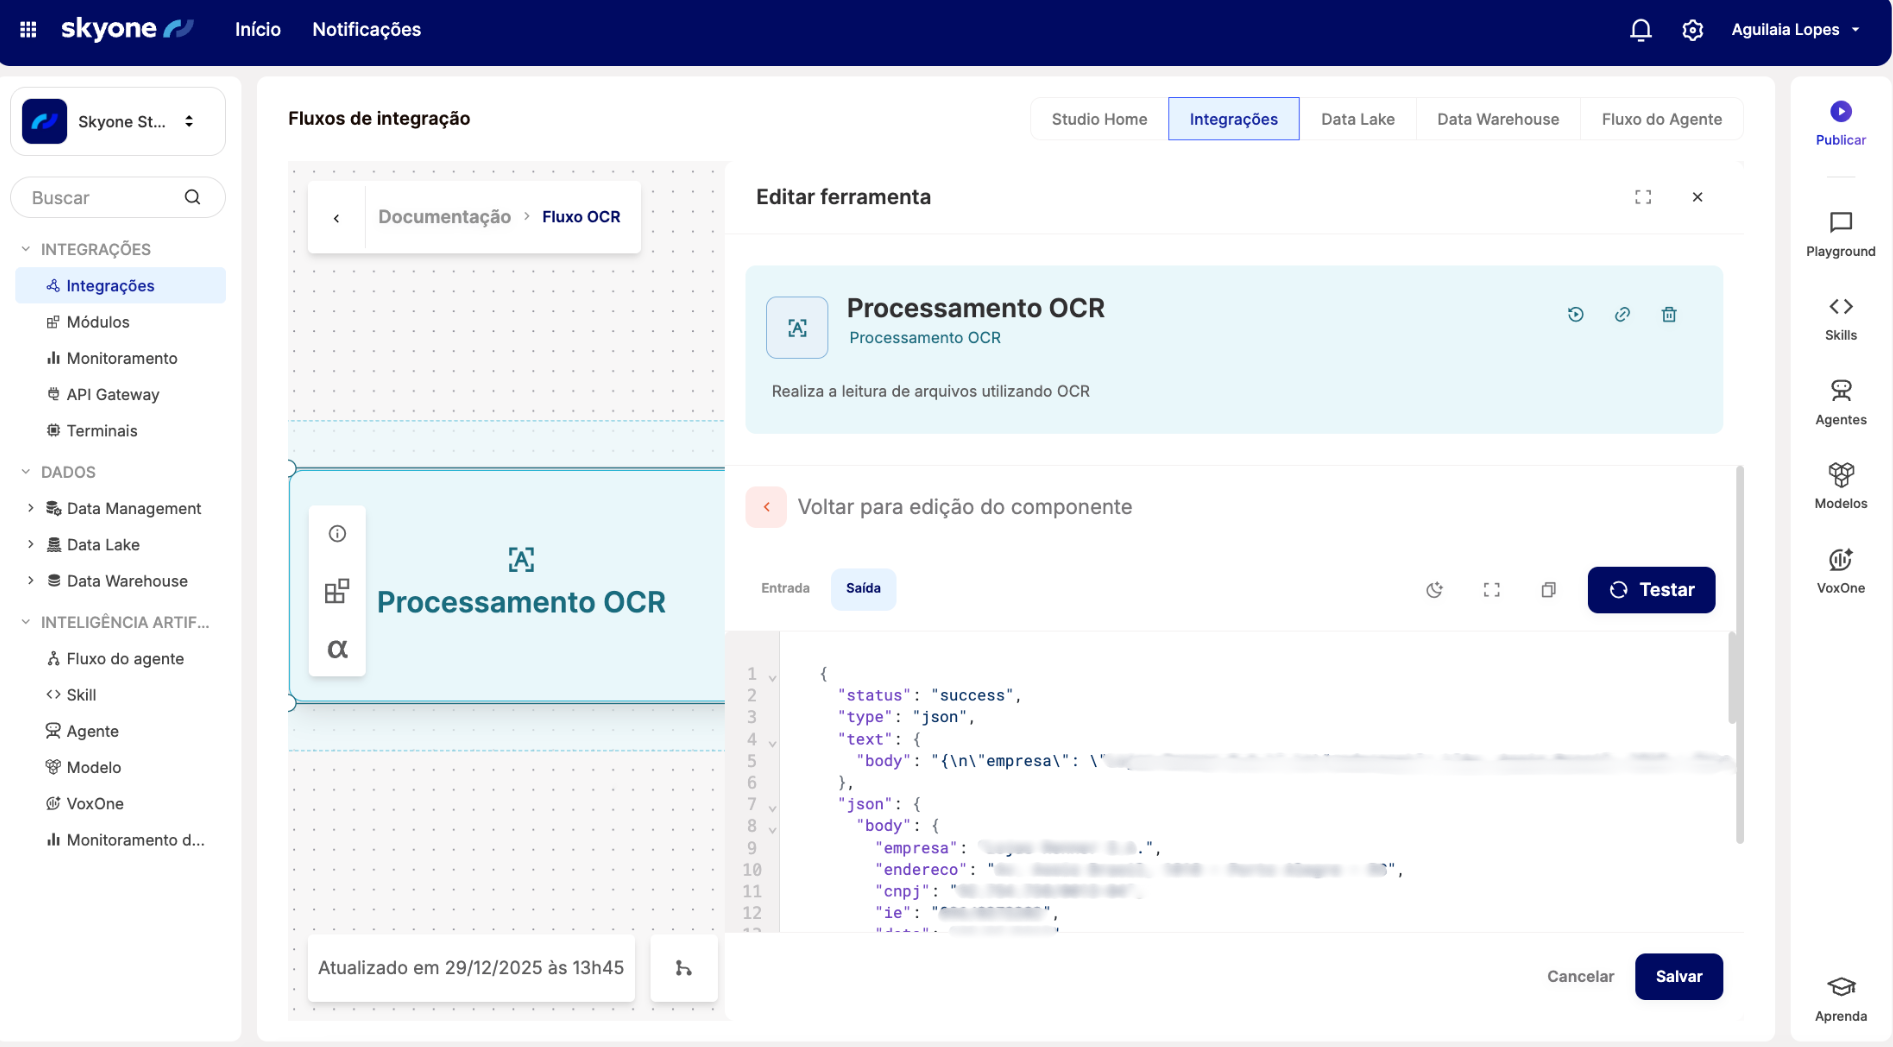Open VoxOne in the right sidebar

[x=1840, y=571]
